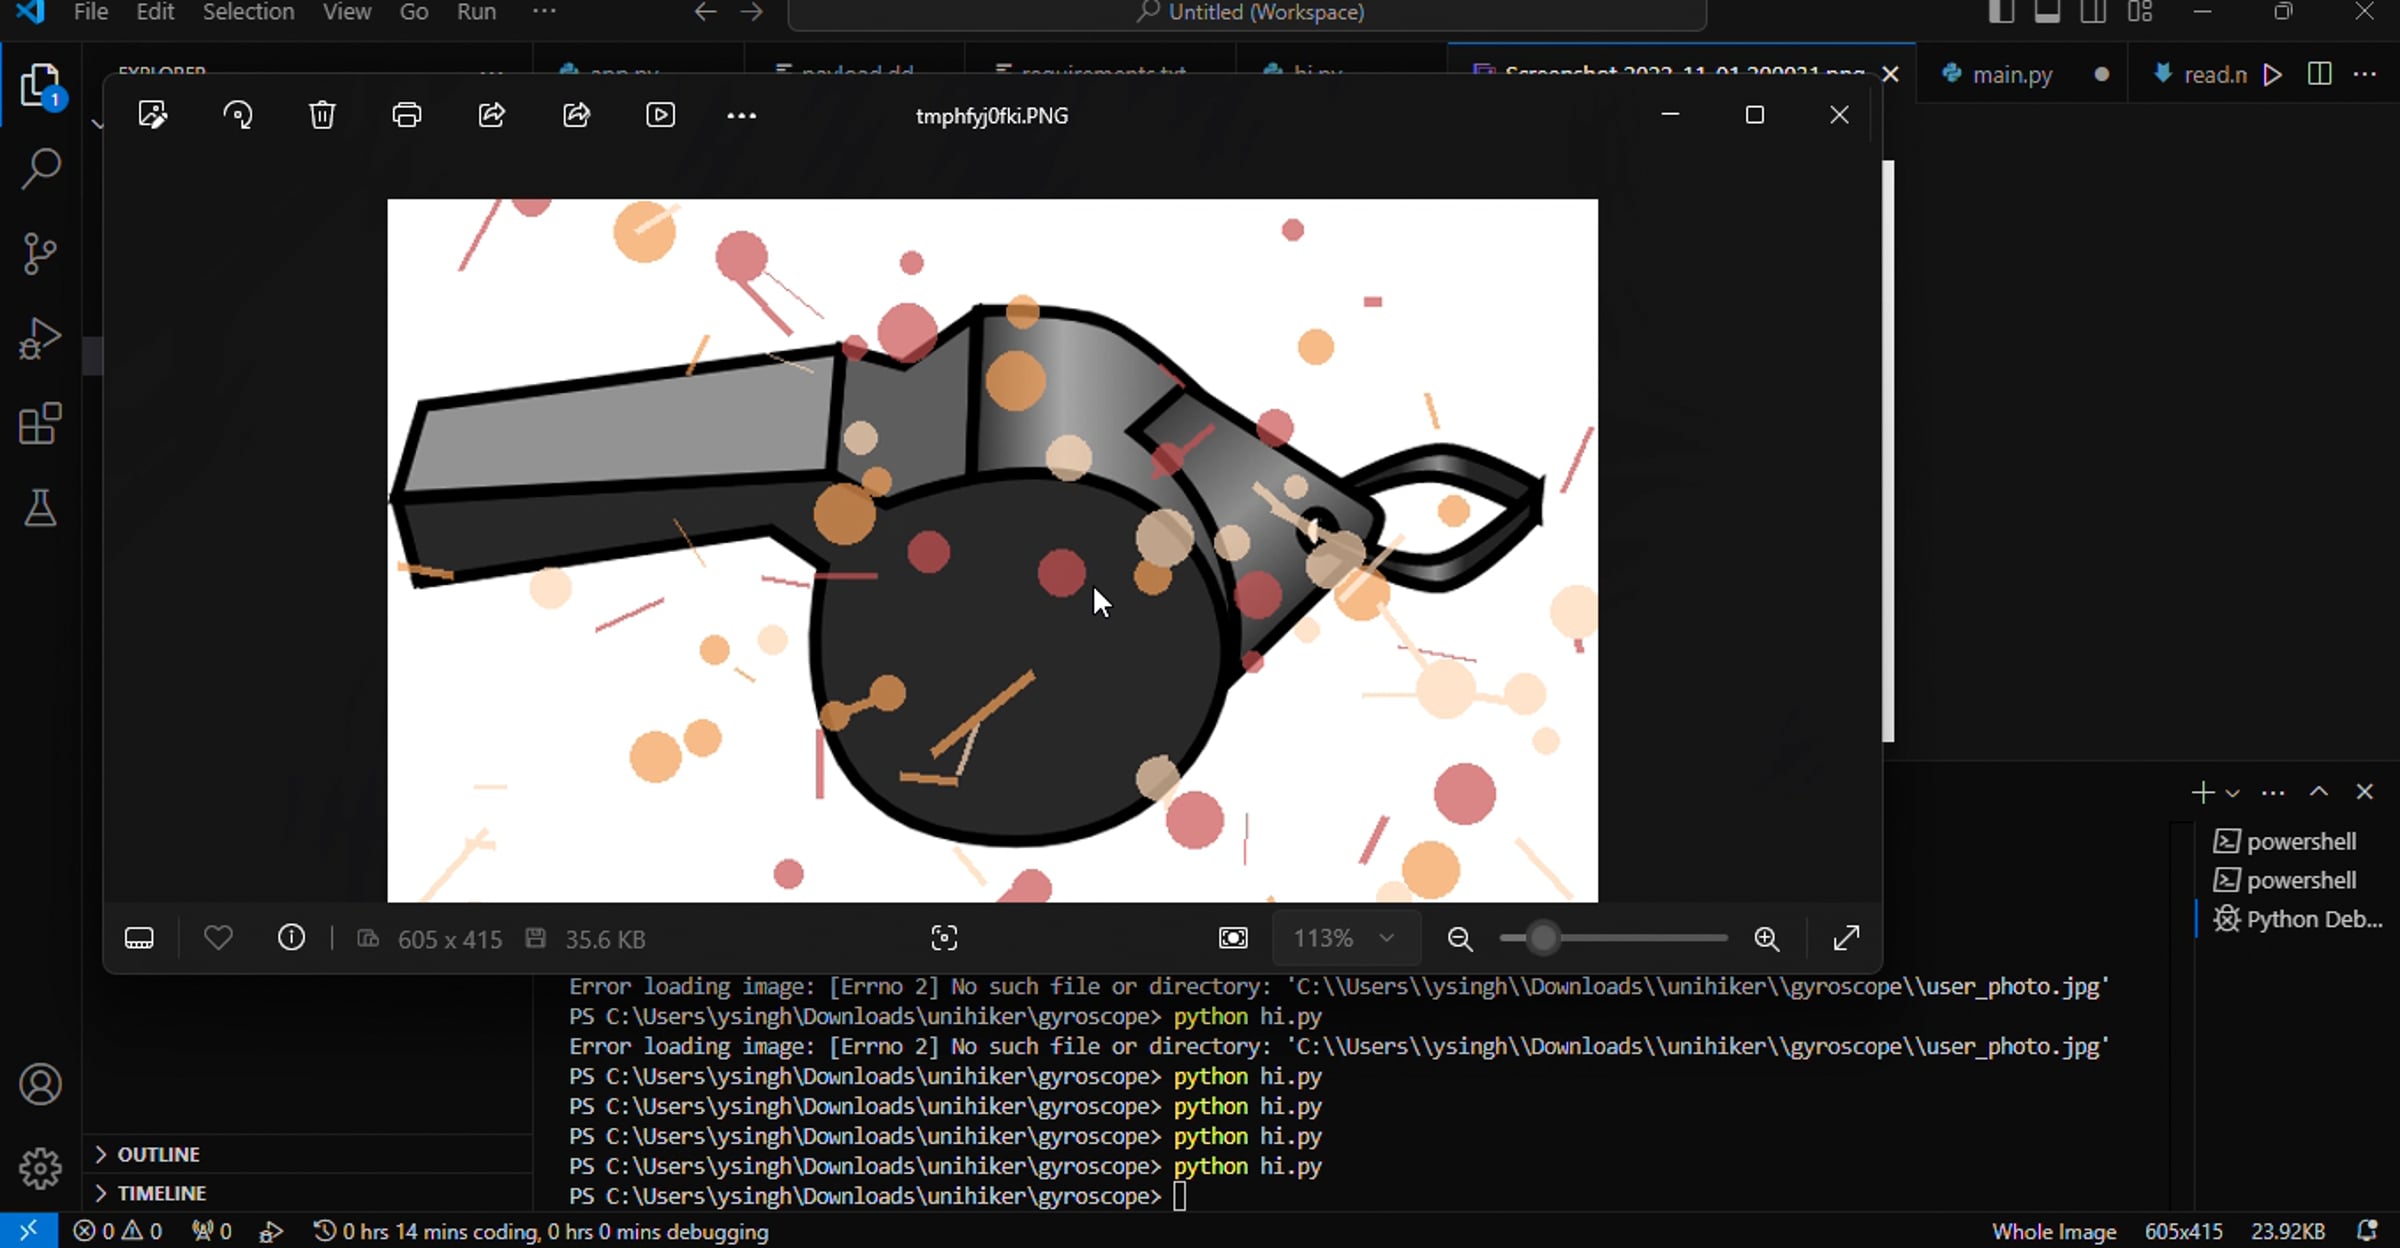Open the Customize Layout icon in the title bar
This screenshot has width=2400, height=1248.
click(x=2140, y=12)
